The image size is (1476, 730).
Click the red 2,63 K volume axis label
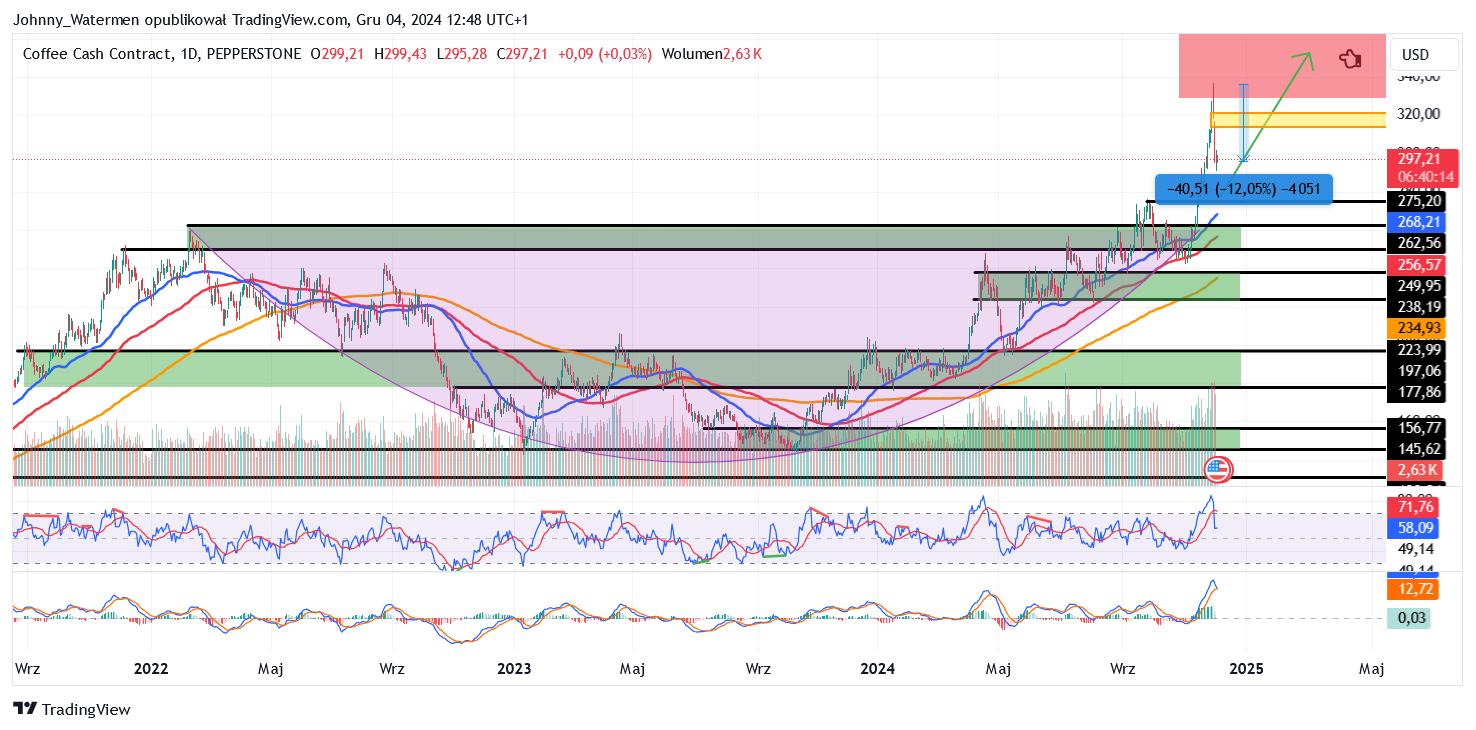(x=1416, y=470)
